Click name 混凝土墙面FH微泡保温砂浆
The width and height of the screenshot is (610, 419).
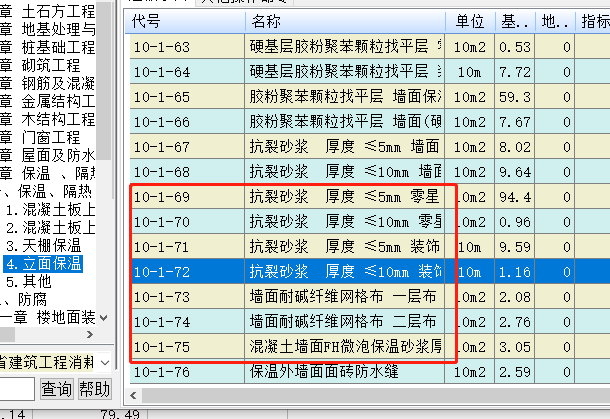tap(345, 347)
